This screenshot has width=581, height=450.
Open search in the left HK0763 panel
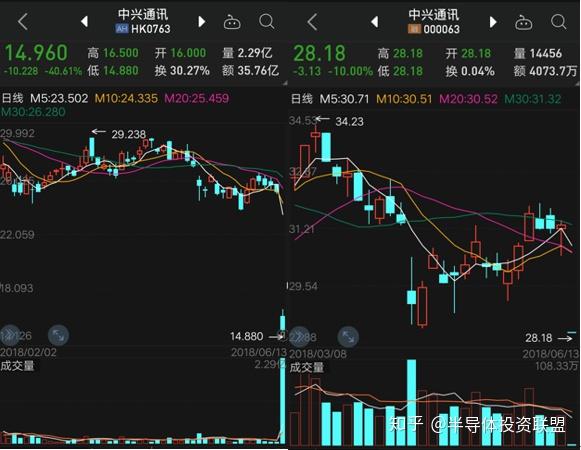point(266,22)
